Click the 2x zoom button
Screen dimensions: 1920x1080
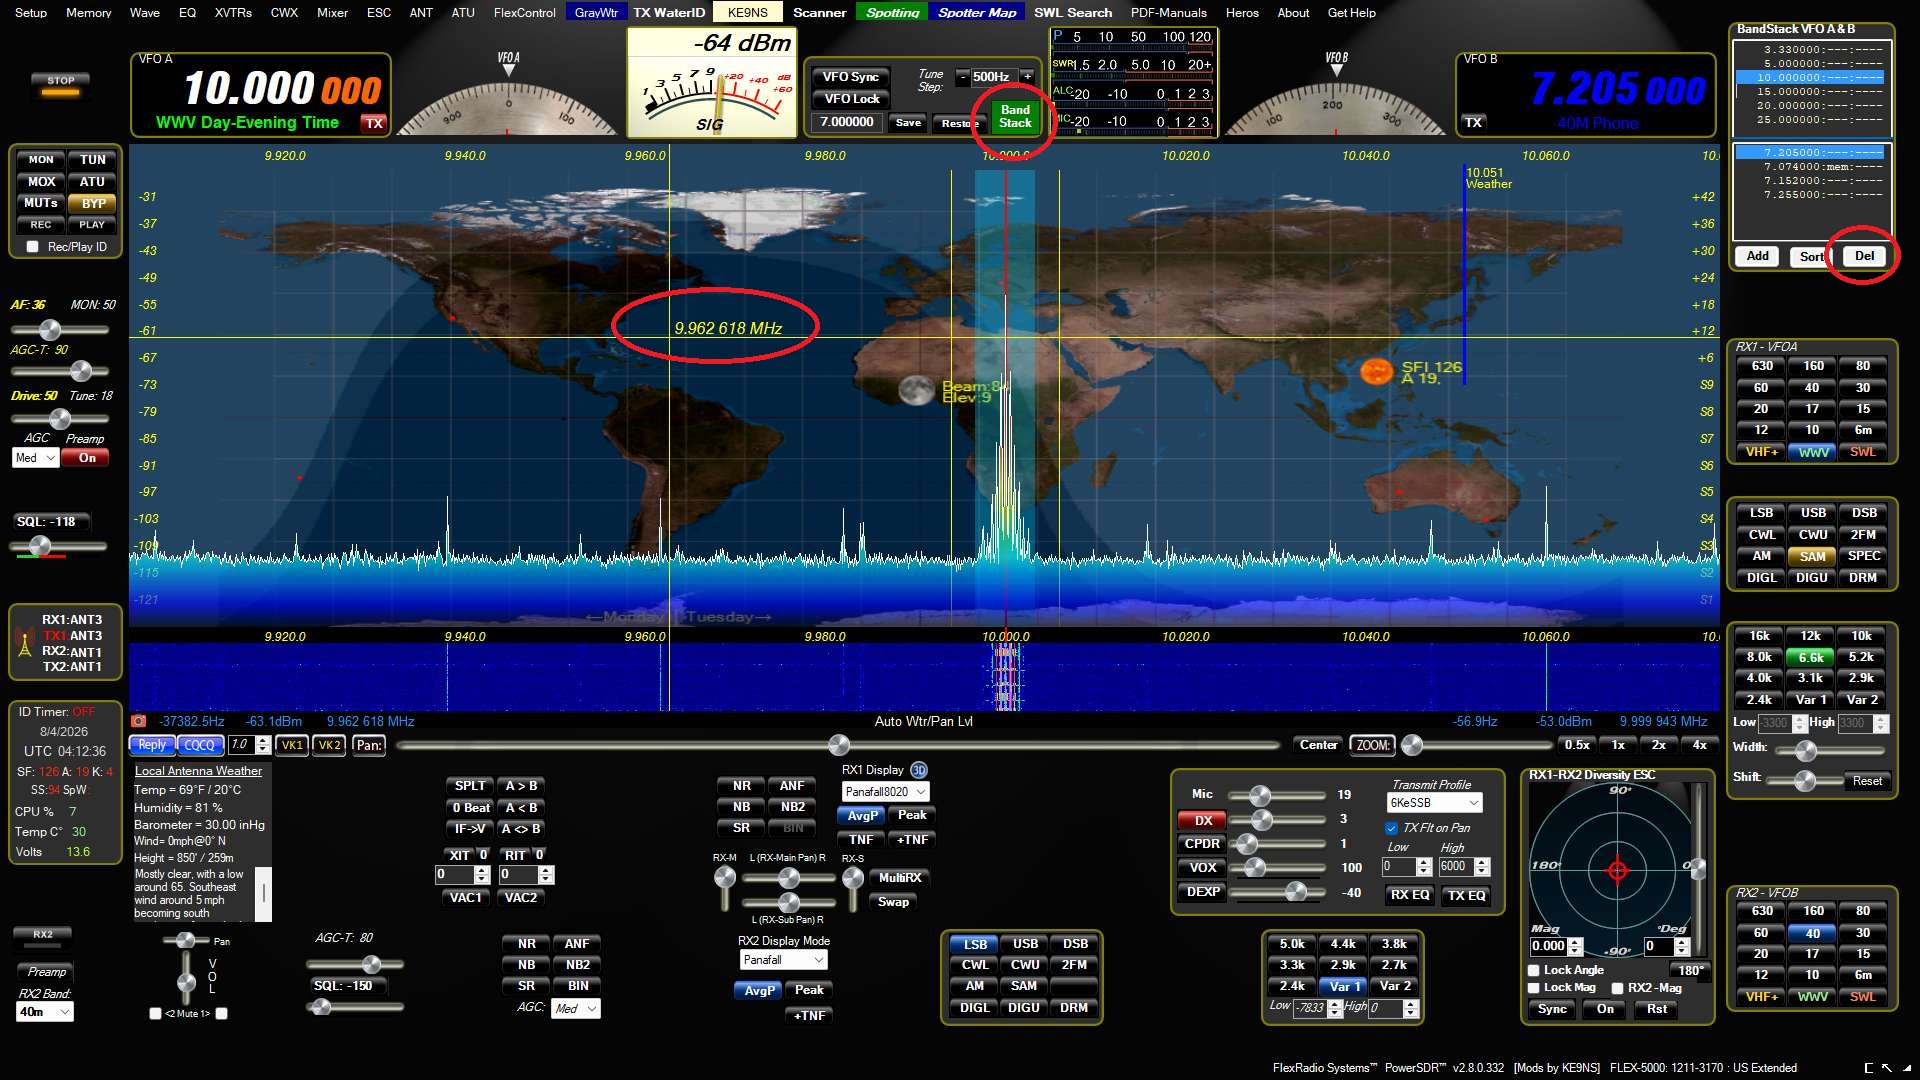coord(1658,745)
